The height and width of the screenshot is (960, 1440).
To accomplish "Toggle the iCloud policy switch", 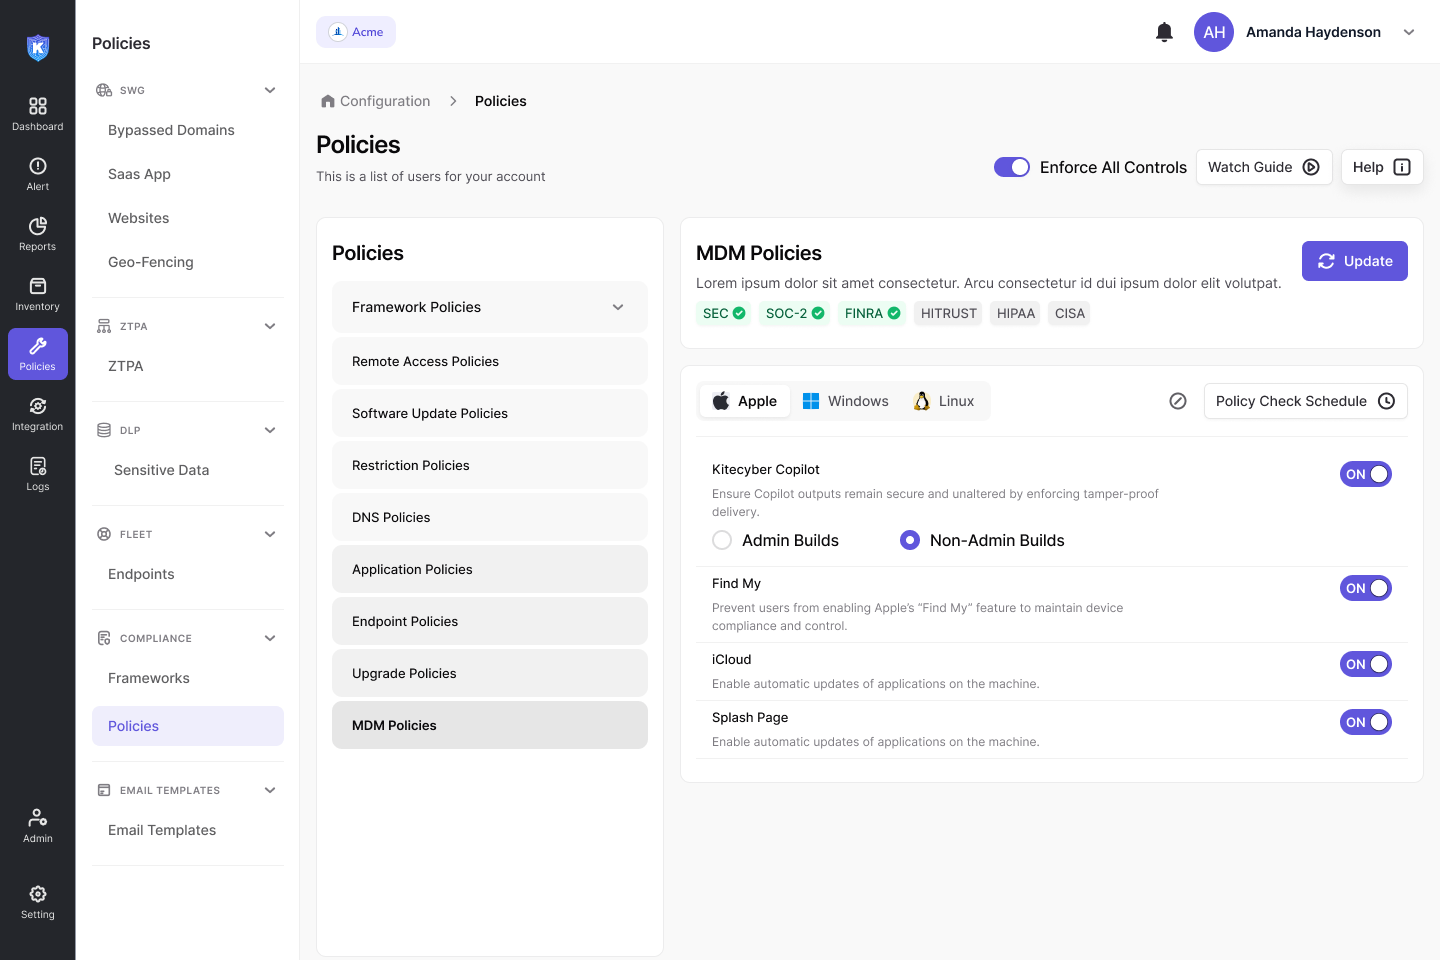I will [x=1365, y=664].
